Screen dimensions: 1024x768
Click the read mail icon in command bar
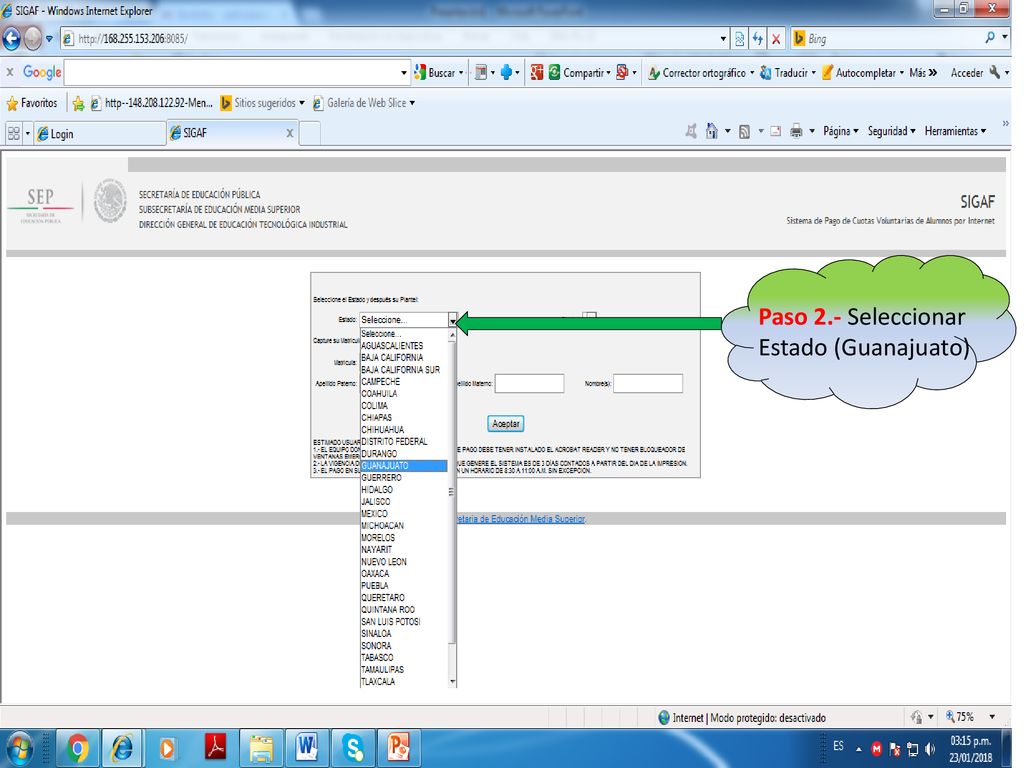[775, 131]
